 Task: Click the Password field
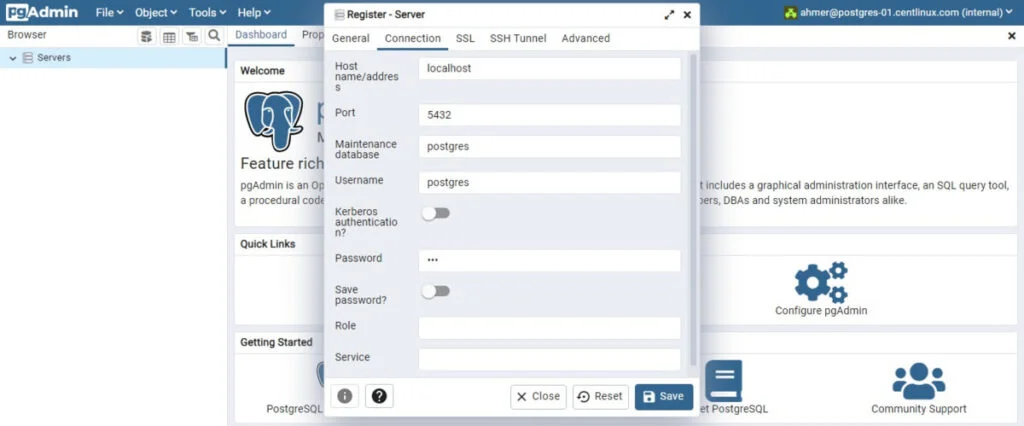(x=549, y=261)
